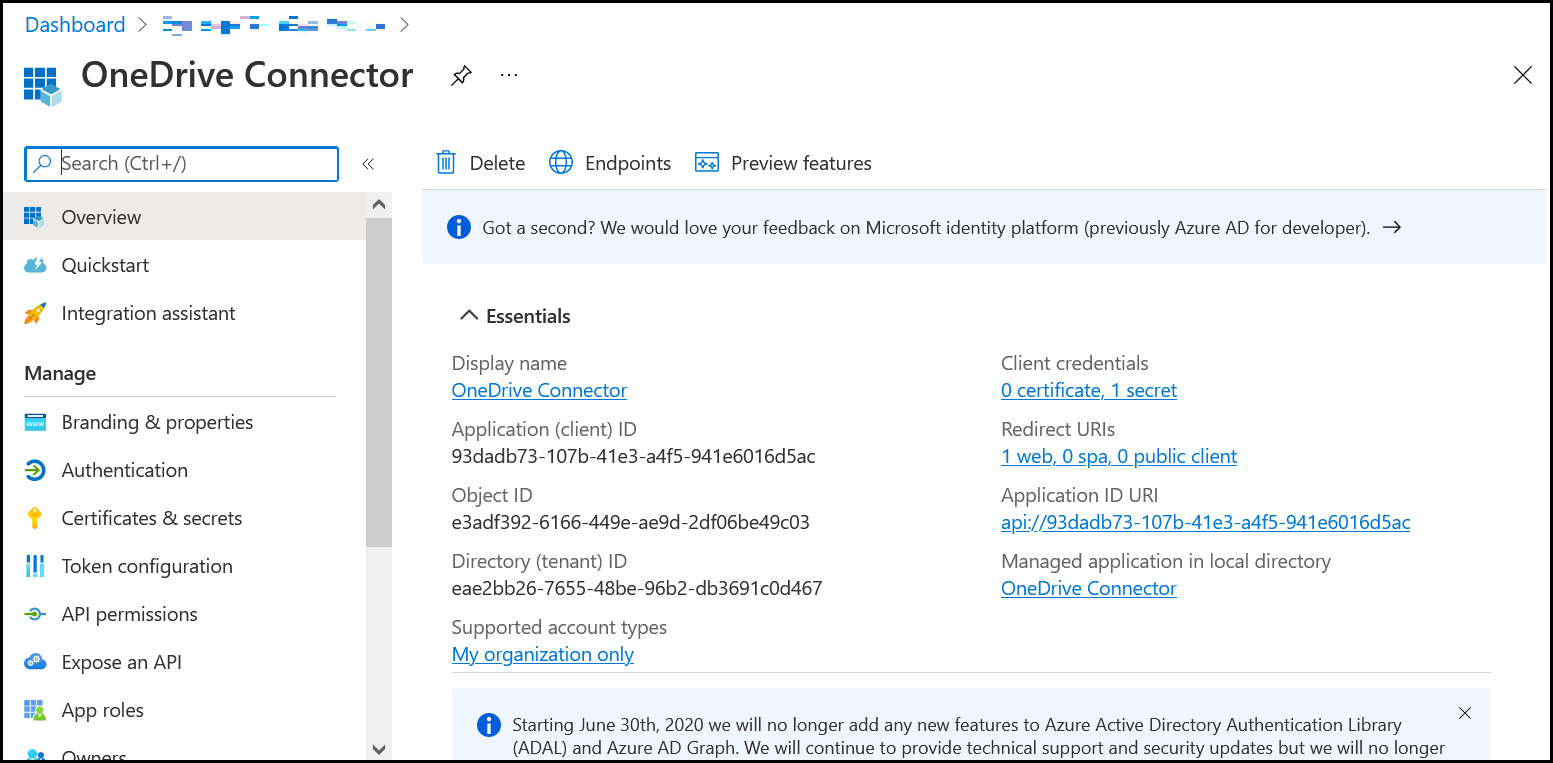Screen dimensions: 1553x763
Task: Click the sidebar scrollbar thumb
Action: click(x=379, y=382)
